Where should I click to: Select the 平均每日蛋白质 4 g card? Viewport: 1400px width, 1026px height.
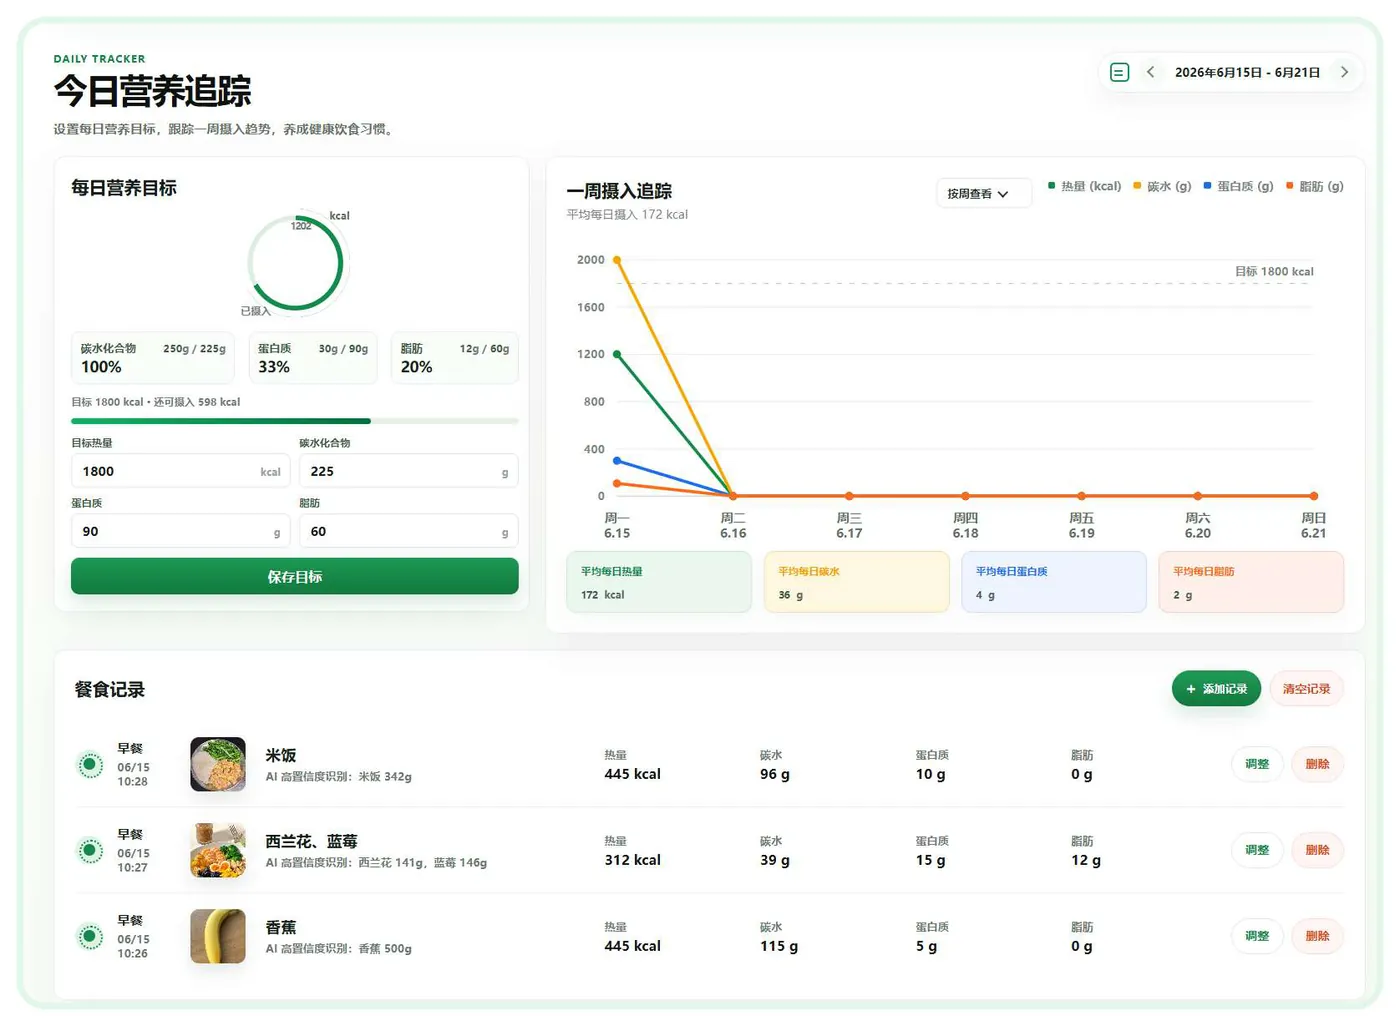click(x=1054, y=582)
